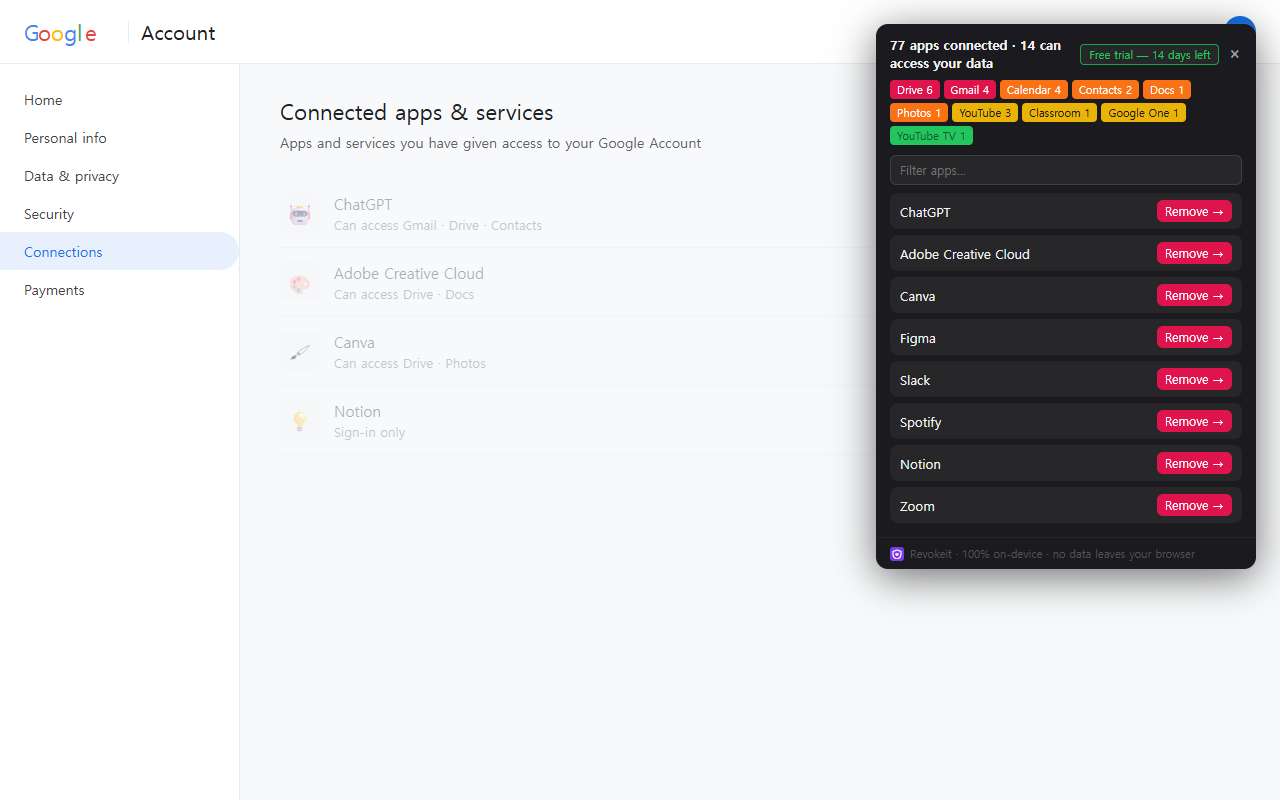Remove Notion from the popup list
Viewport: 1280px width, 800px height.
point(1194,464)
